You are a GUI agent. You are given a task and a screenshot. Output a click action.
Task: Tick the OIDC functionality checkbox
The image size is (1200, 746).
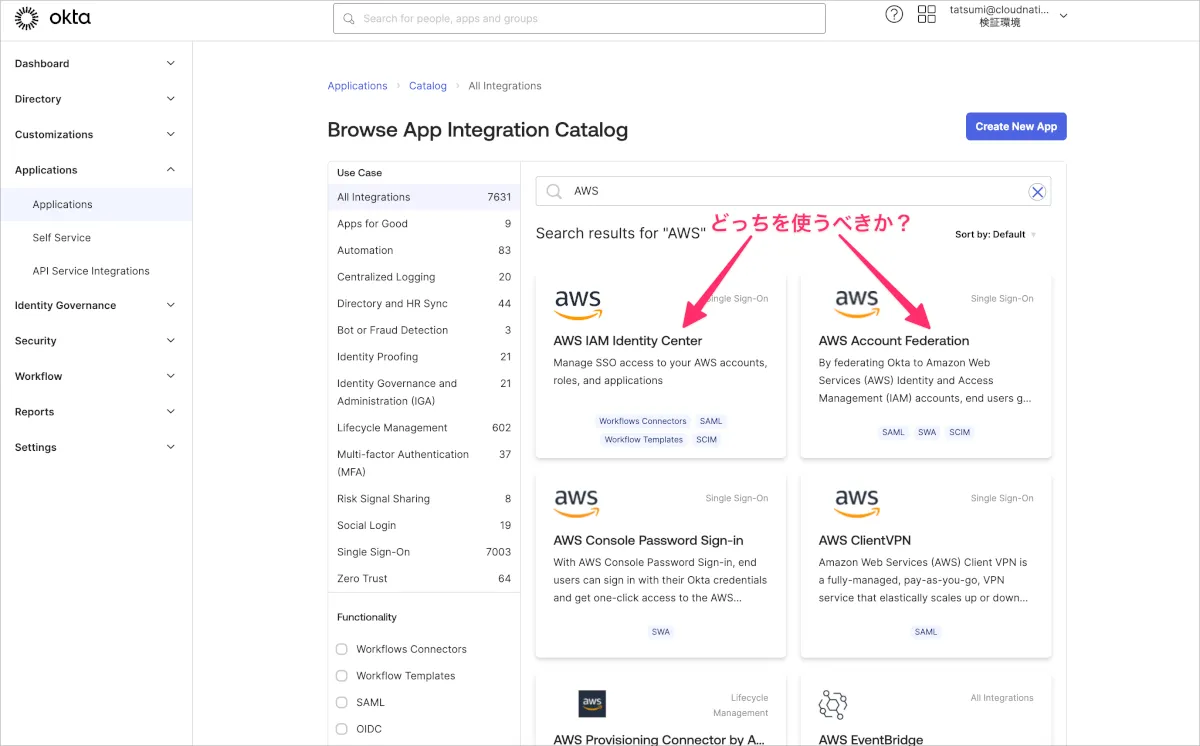click(342, 729)
